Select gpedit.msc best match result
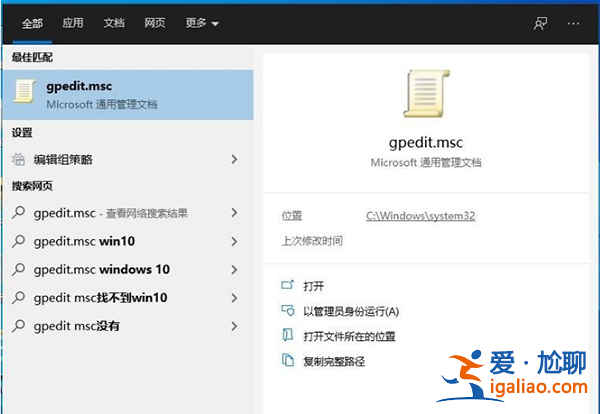This screenshot has height=414, width=600. 128,95
